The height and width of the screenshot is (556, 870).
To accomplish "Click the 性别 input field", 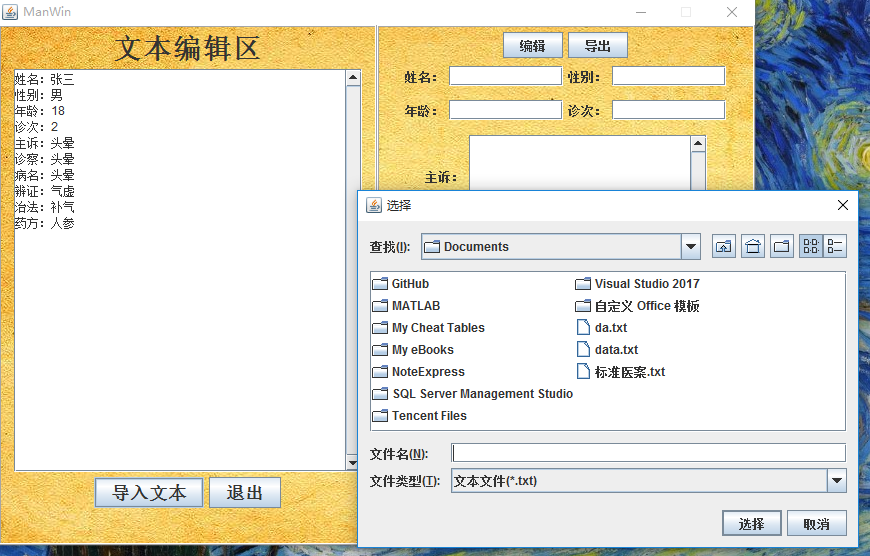I will [669, 76].
